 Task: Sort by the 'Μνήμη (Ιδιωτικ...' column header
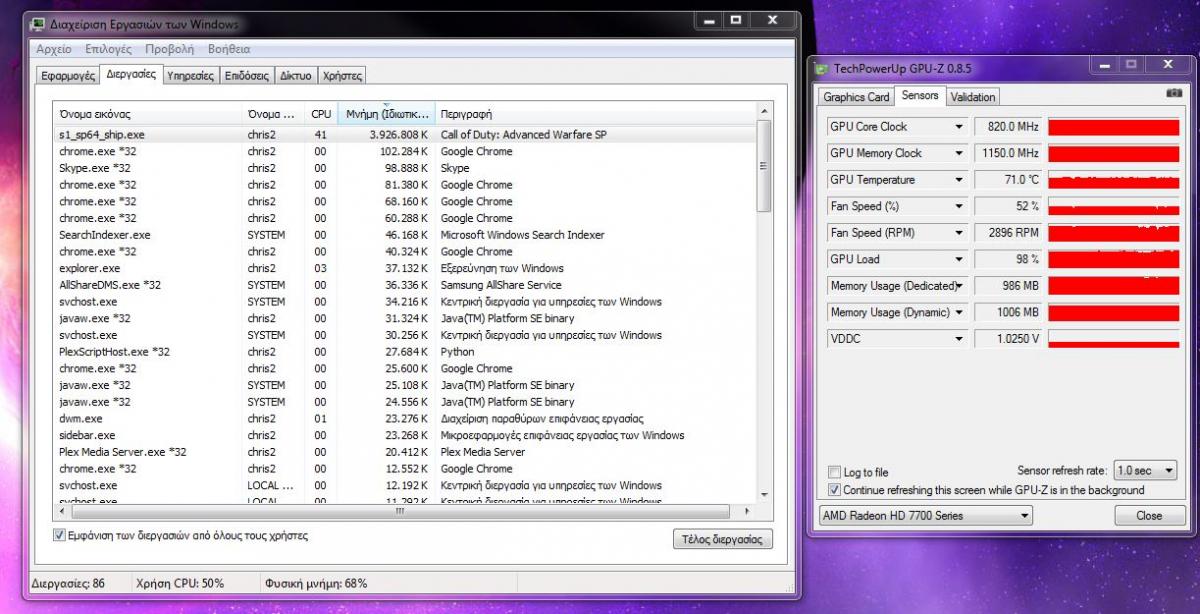[387, 114]
